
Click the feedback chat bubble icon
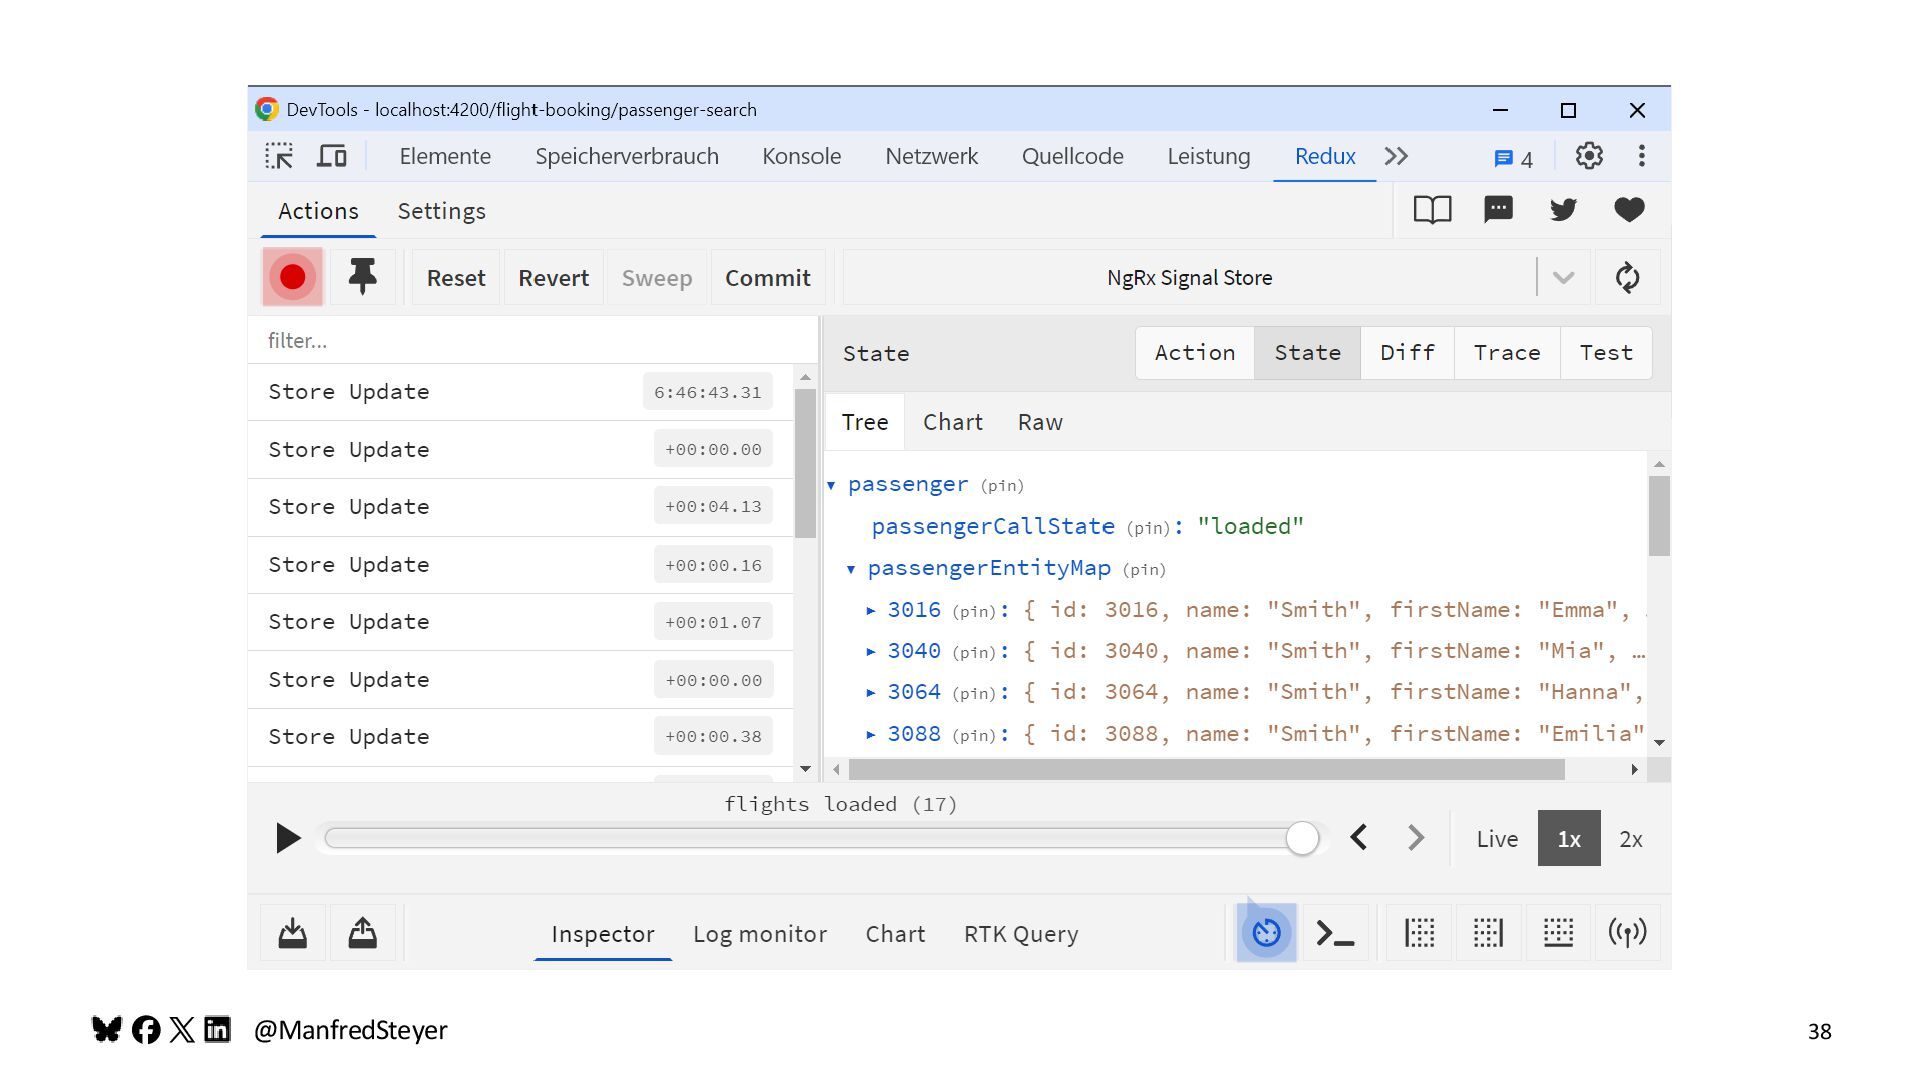click(x=1498, y=210)
